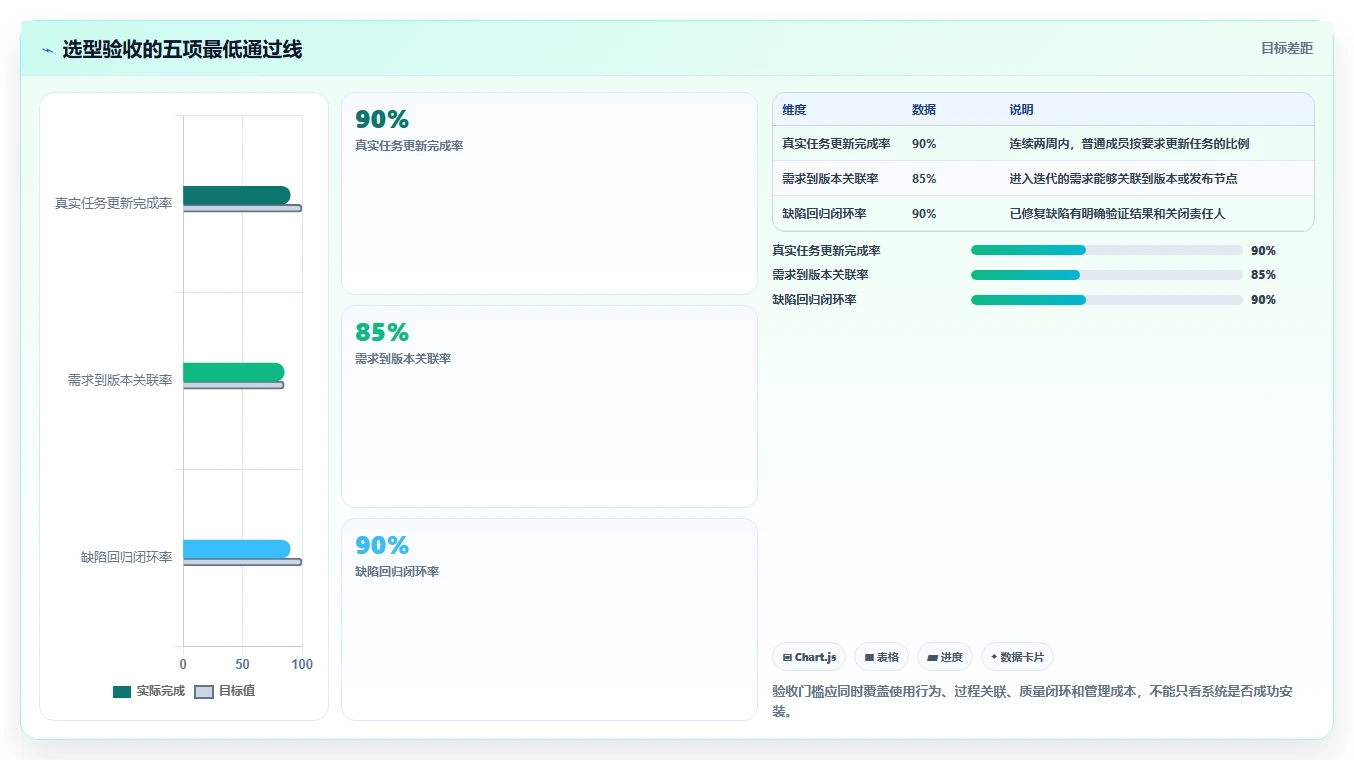Open the 85% 需求到版本关联率 data card
This screenshot has height=760, width=1354.
(549, 407)
